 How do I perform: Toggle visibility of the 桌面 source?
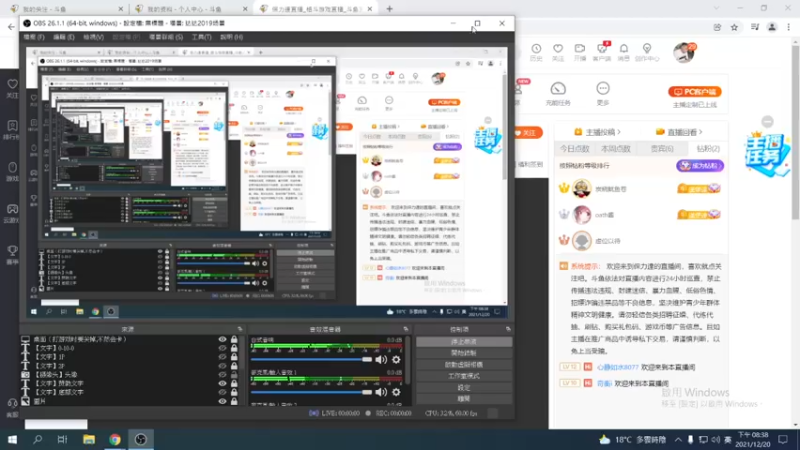(x=222, y=339)
